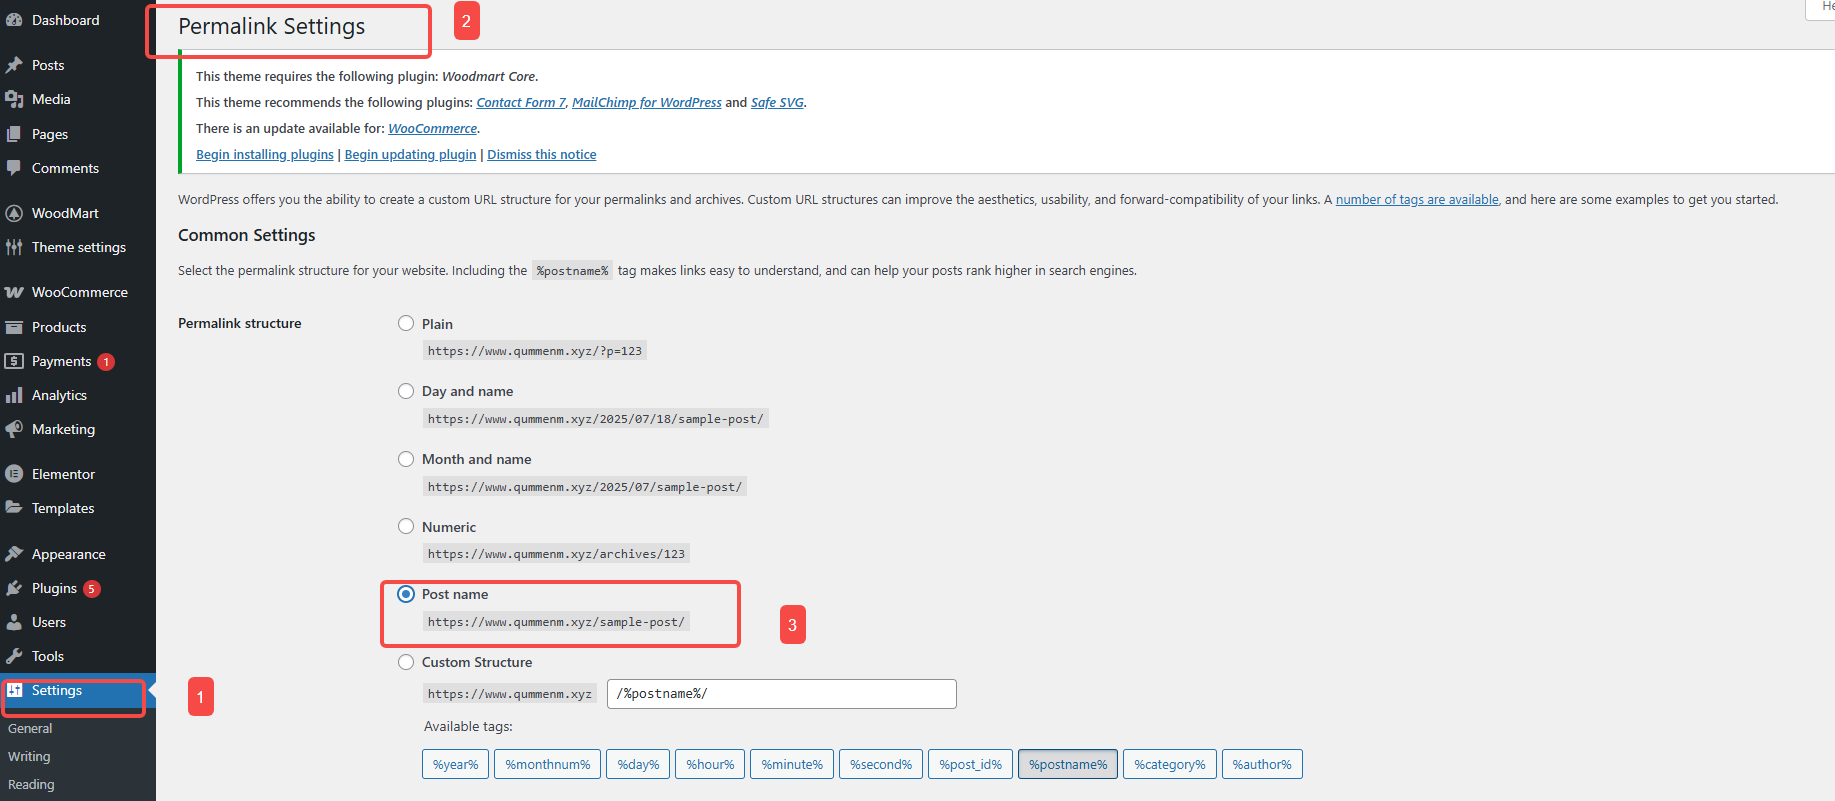Screen dimensions: 1835x801
Task: Click the Plugins plug icon
Action: tap(14, 588)
